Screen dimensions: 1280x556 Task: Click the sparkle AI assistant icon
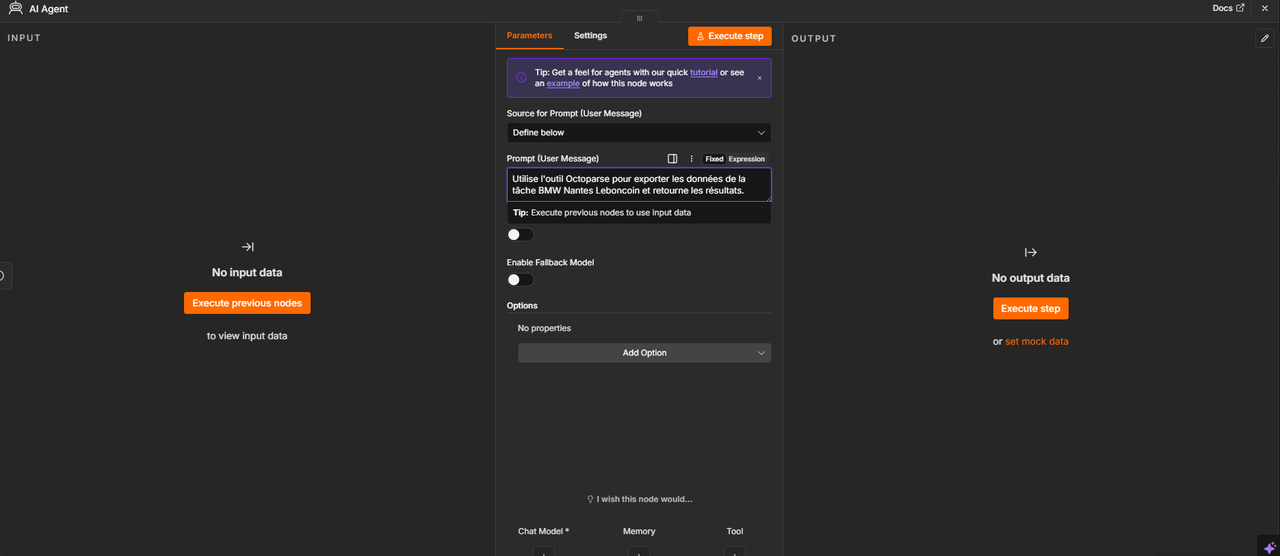[x=1269, y=547]
